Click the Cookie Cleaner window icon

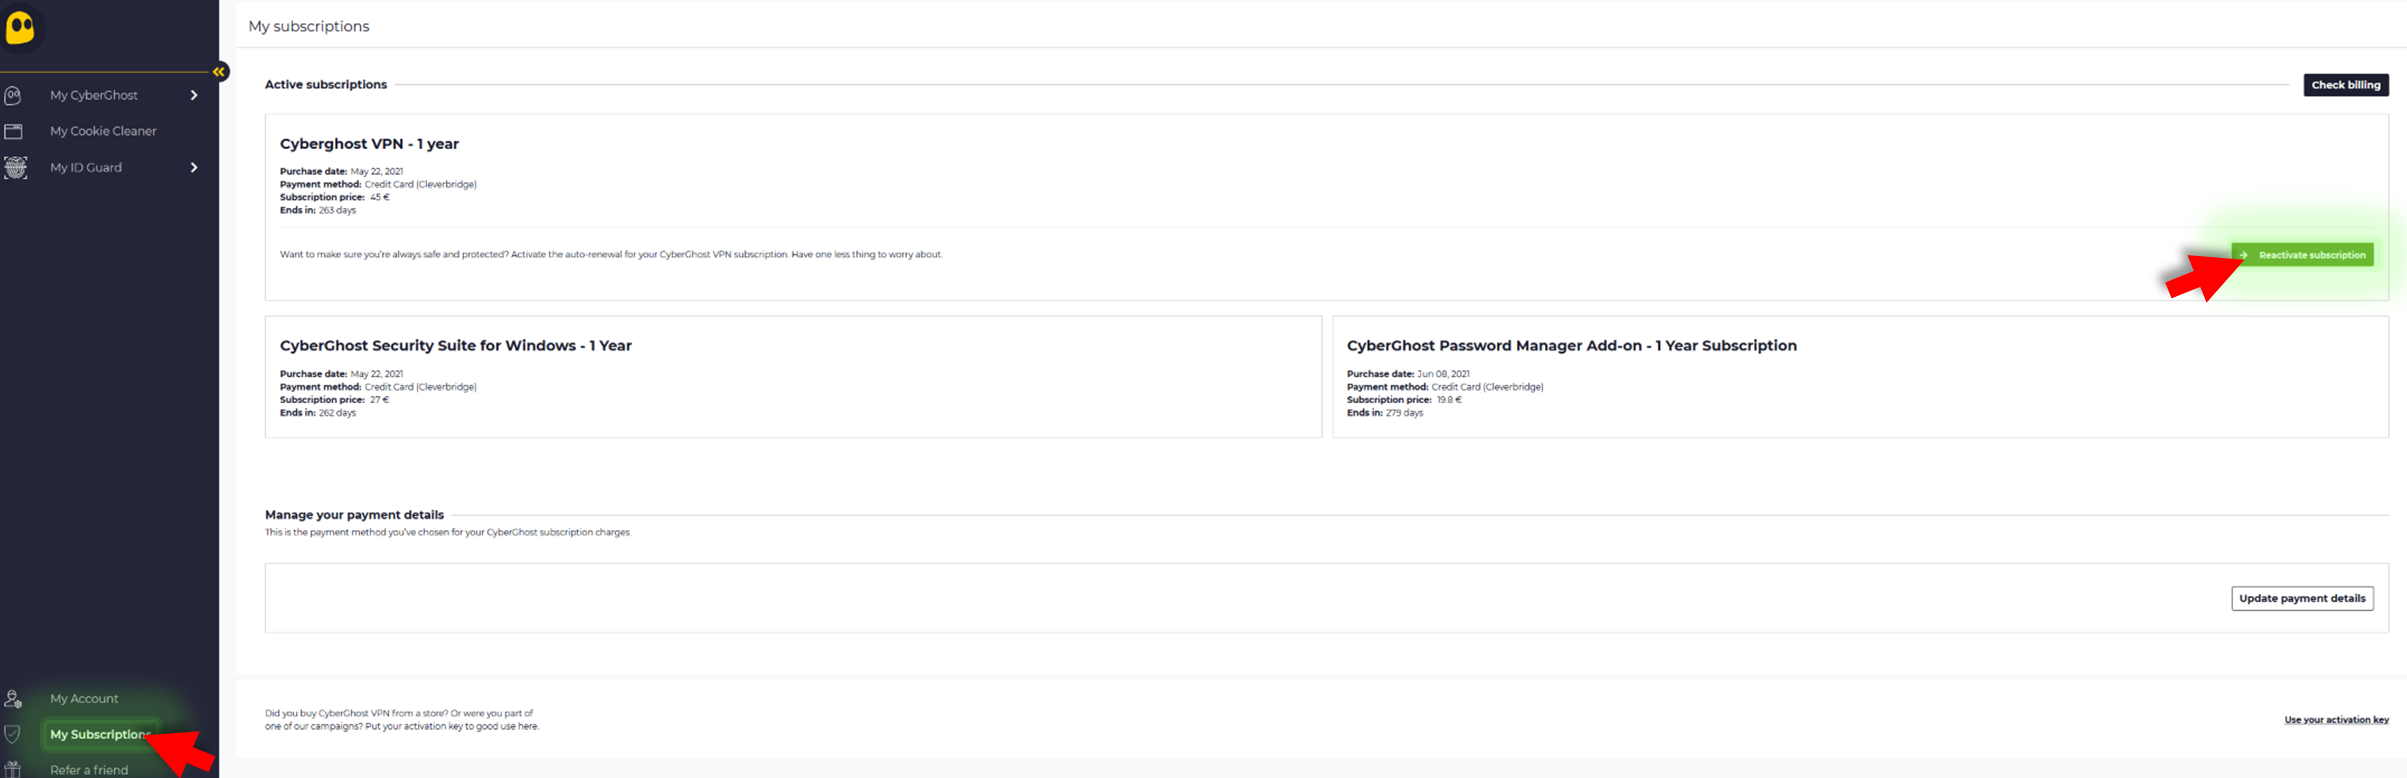[13, 131]
